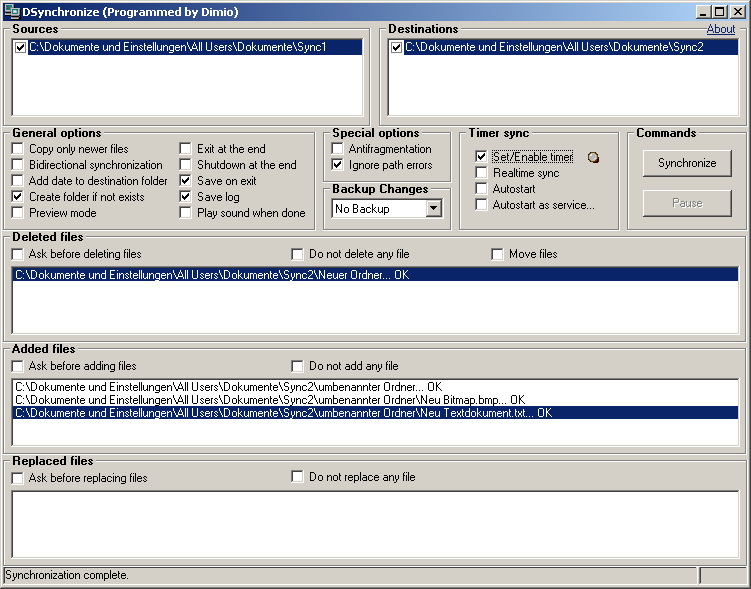Screen dimensions: 751x589
Task: Check Add date to destination folder
Action: (x=18, y=181)
